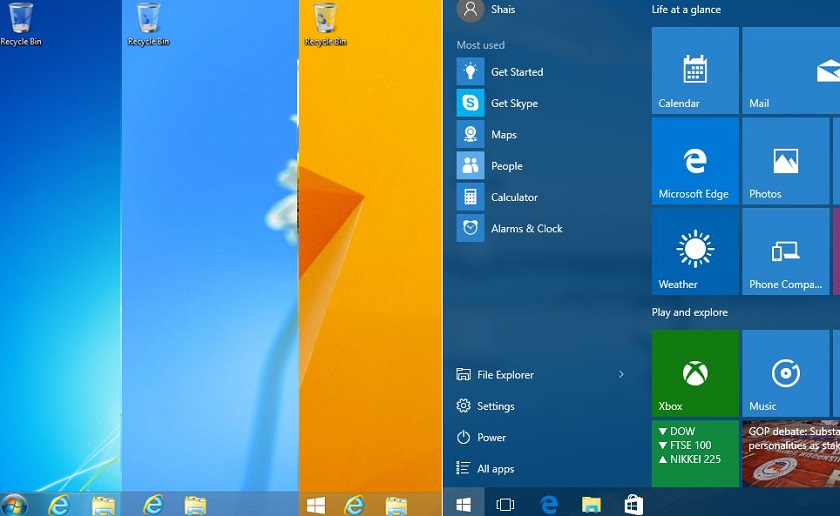Screen dimensions: 840x516
Task: Open the Weather tile
Action: click(695, 251)
